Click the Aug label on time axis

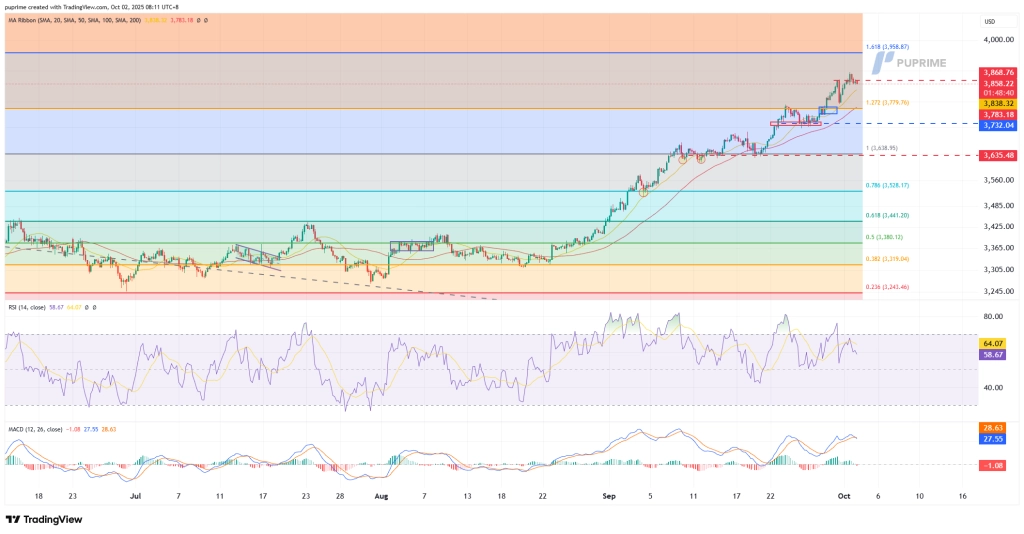(379, 495)
